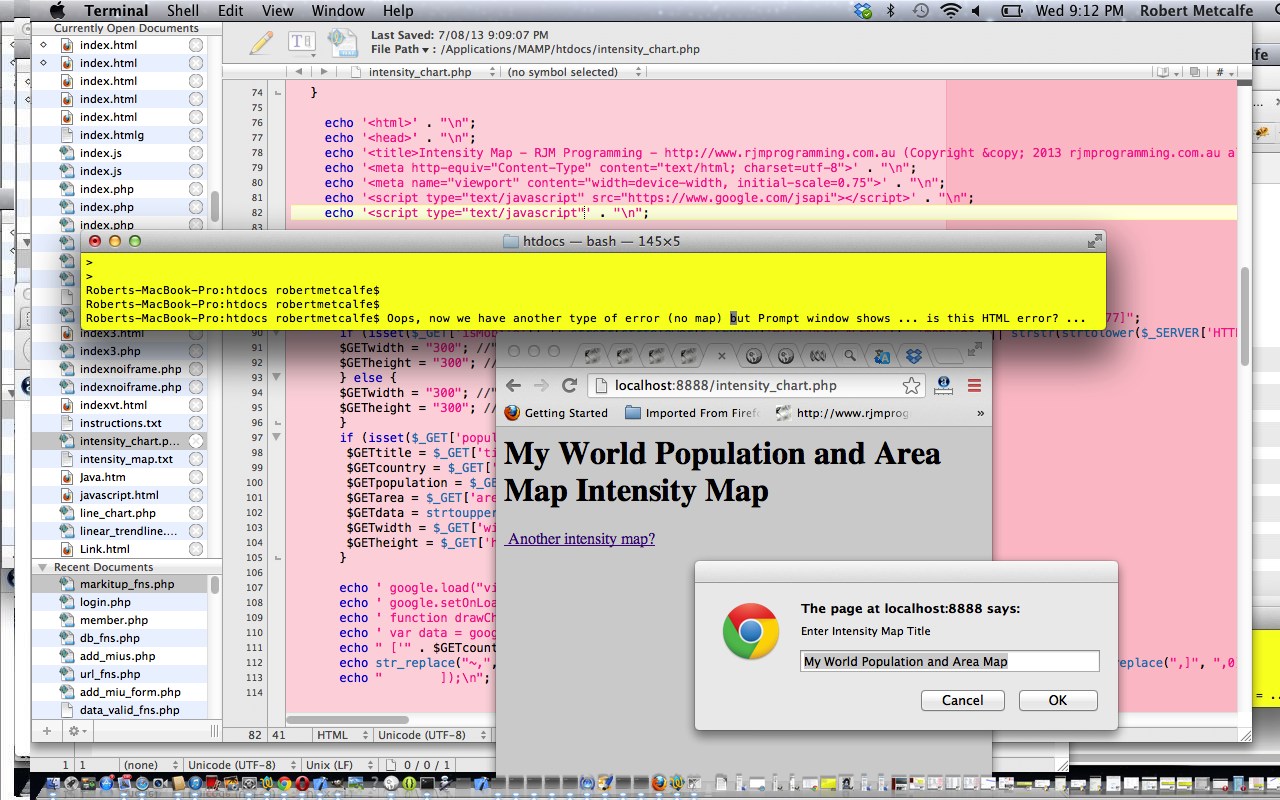1280x800 pixels.
Task: Open the markers # popup in navigation bar
Action: point(1223,72)
